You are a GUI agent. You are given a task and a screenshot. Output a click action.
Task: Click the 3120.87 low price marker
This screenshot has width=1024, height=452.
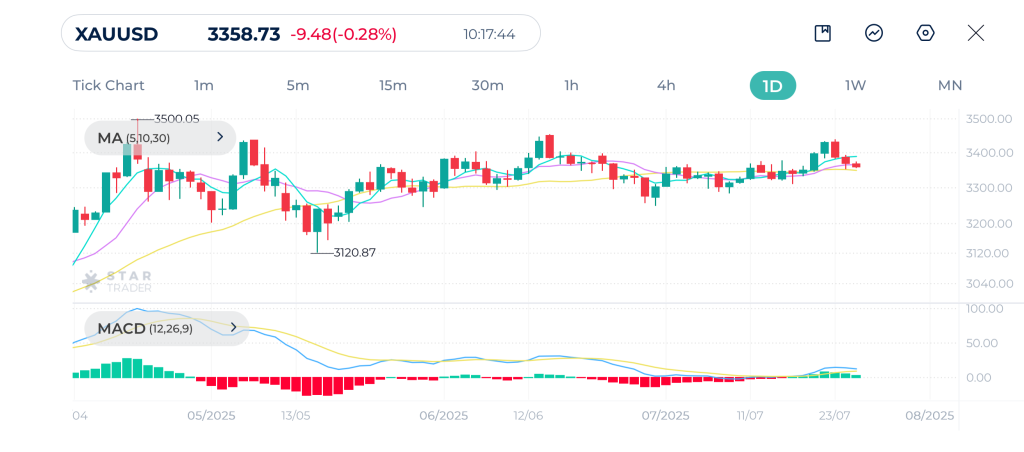tap(354, 253)
